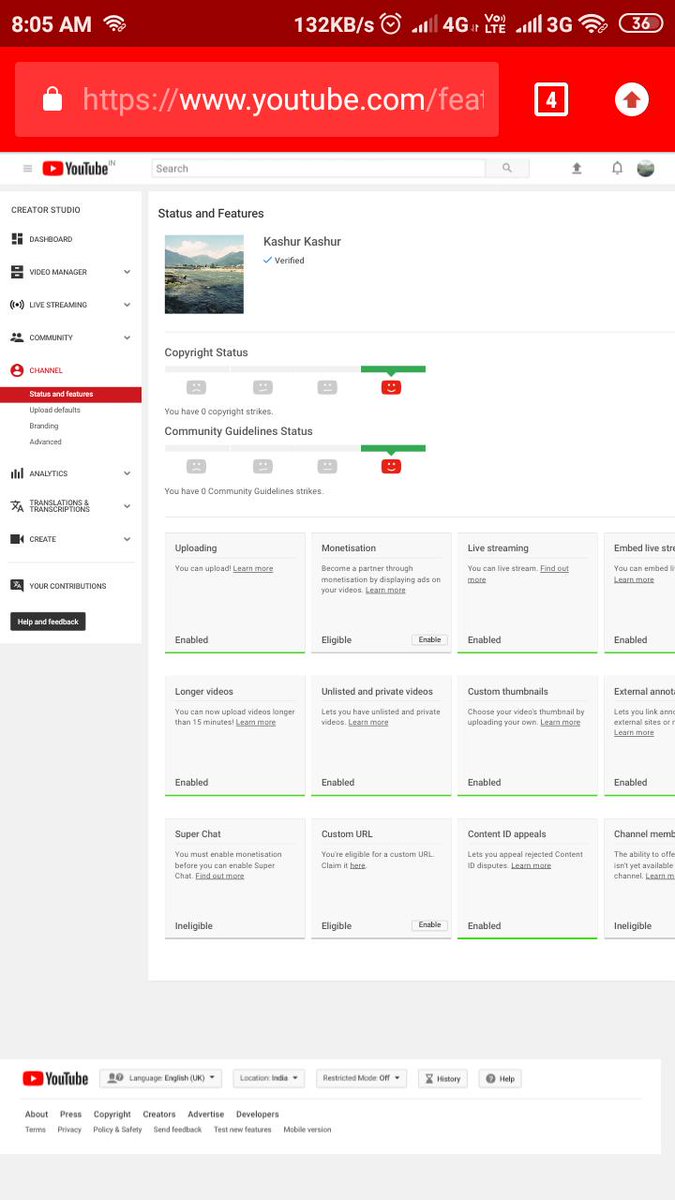The width and height of the screenshot is (675, 1200).
Task: Click the Live Streaming broadcast icon
Action: (x=17, y=305)
